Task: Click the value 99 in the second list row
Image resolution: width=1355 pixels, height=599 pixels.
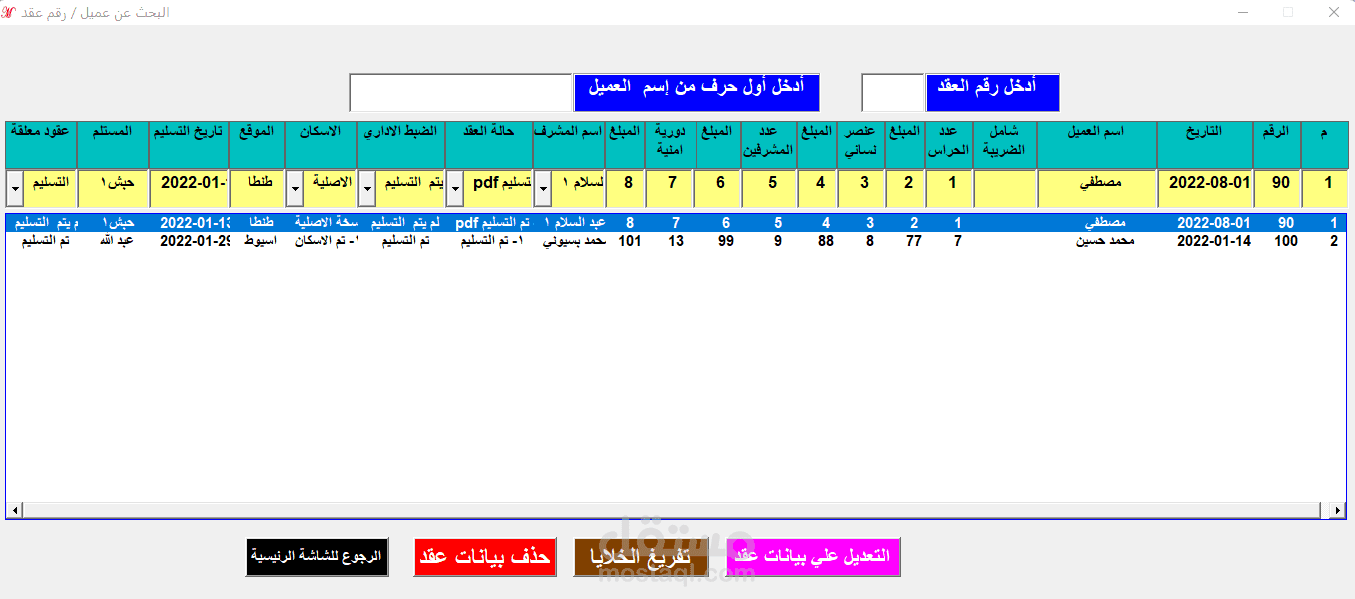Action: 727,240
